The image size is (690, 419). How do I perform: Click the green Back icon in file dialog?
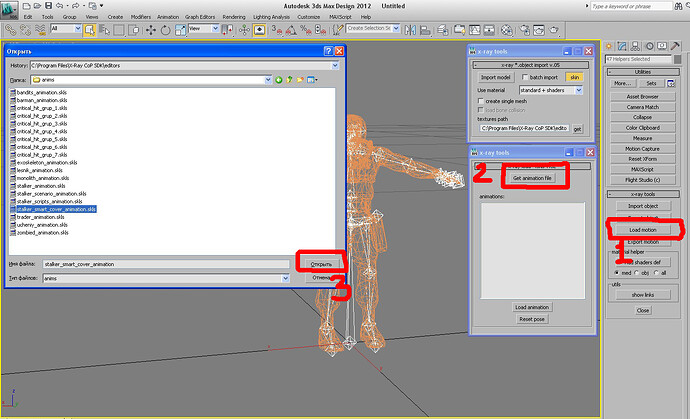pyautogui.click(x=278, y=79)
